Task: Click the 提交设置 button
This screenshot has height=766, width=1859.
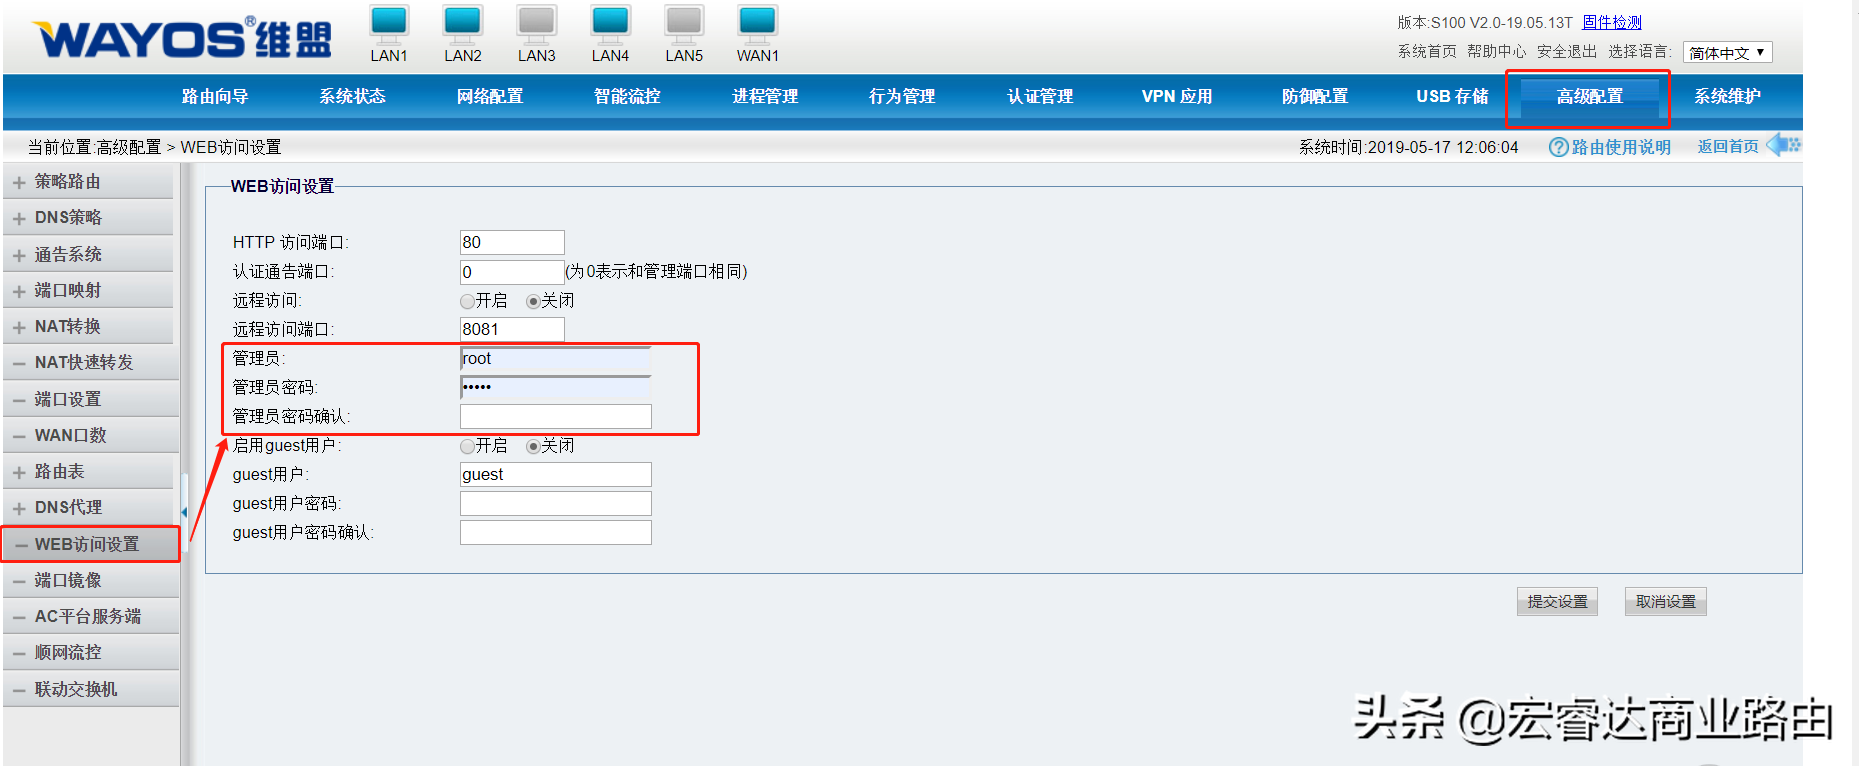Action: point(1557,601)
